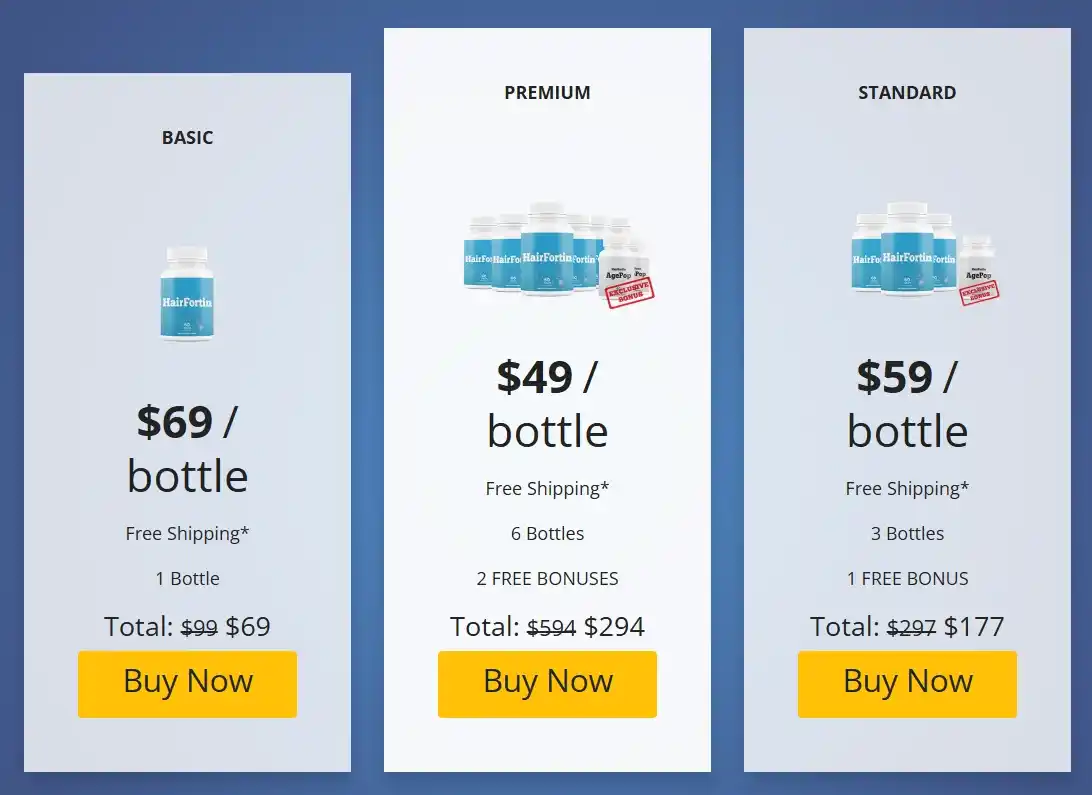
Task: Select the STANDARD plan heading
Action: (907, 93)
